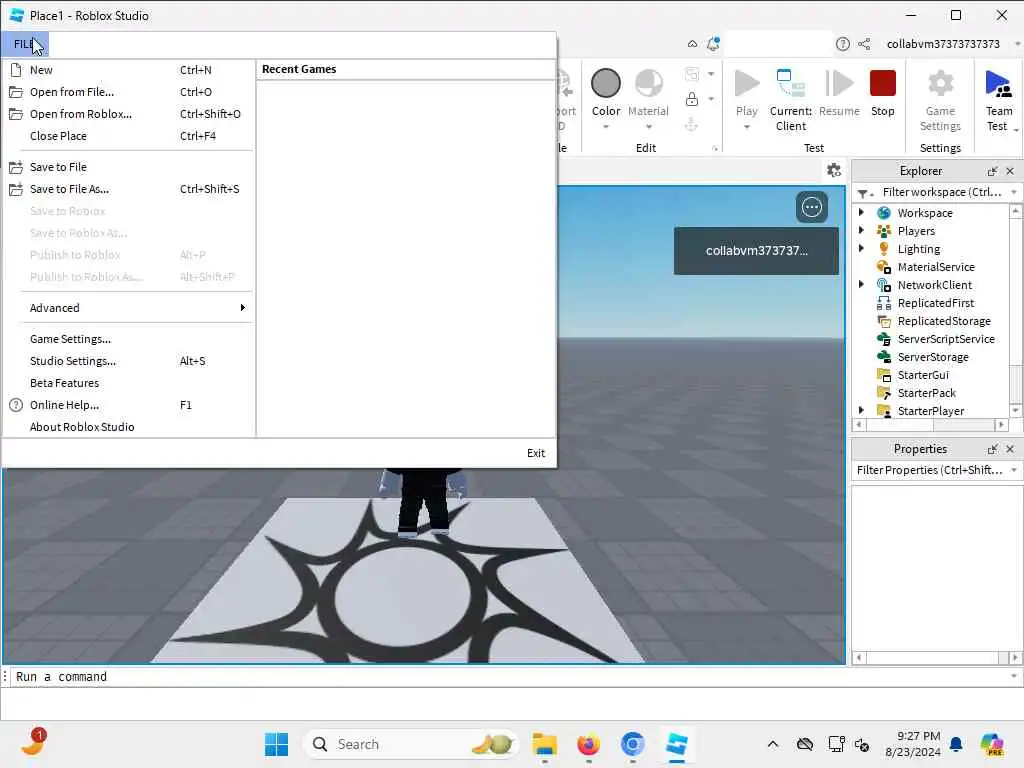Click the Color tool icon

click(x=605, y=84)
